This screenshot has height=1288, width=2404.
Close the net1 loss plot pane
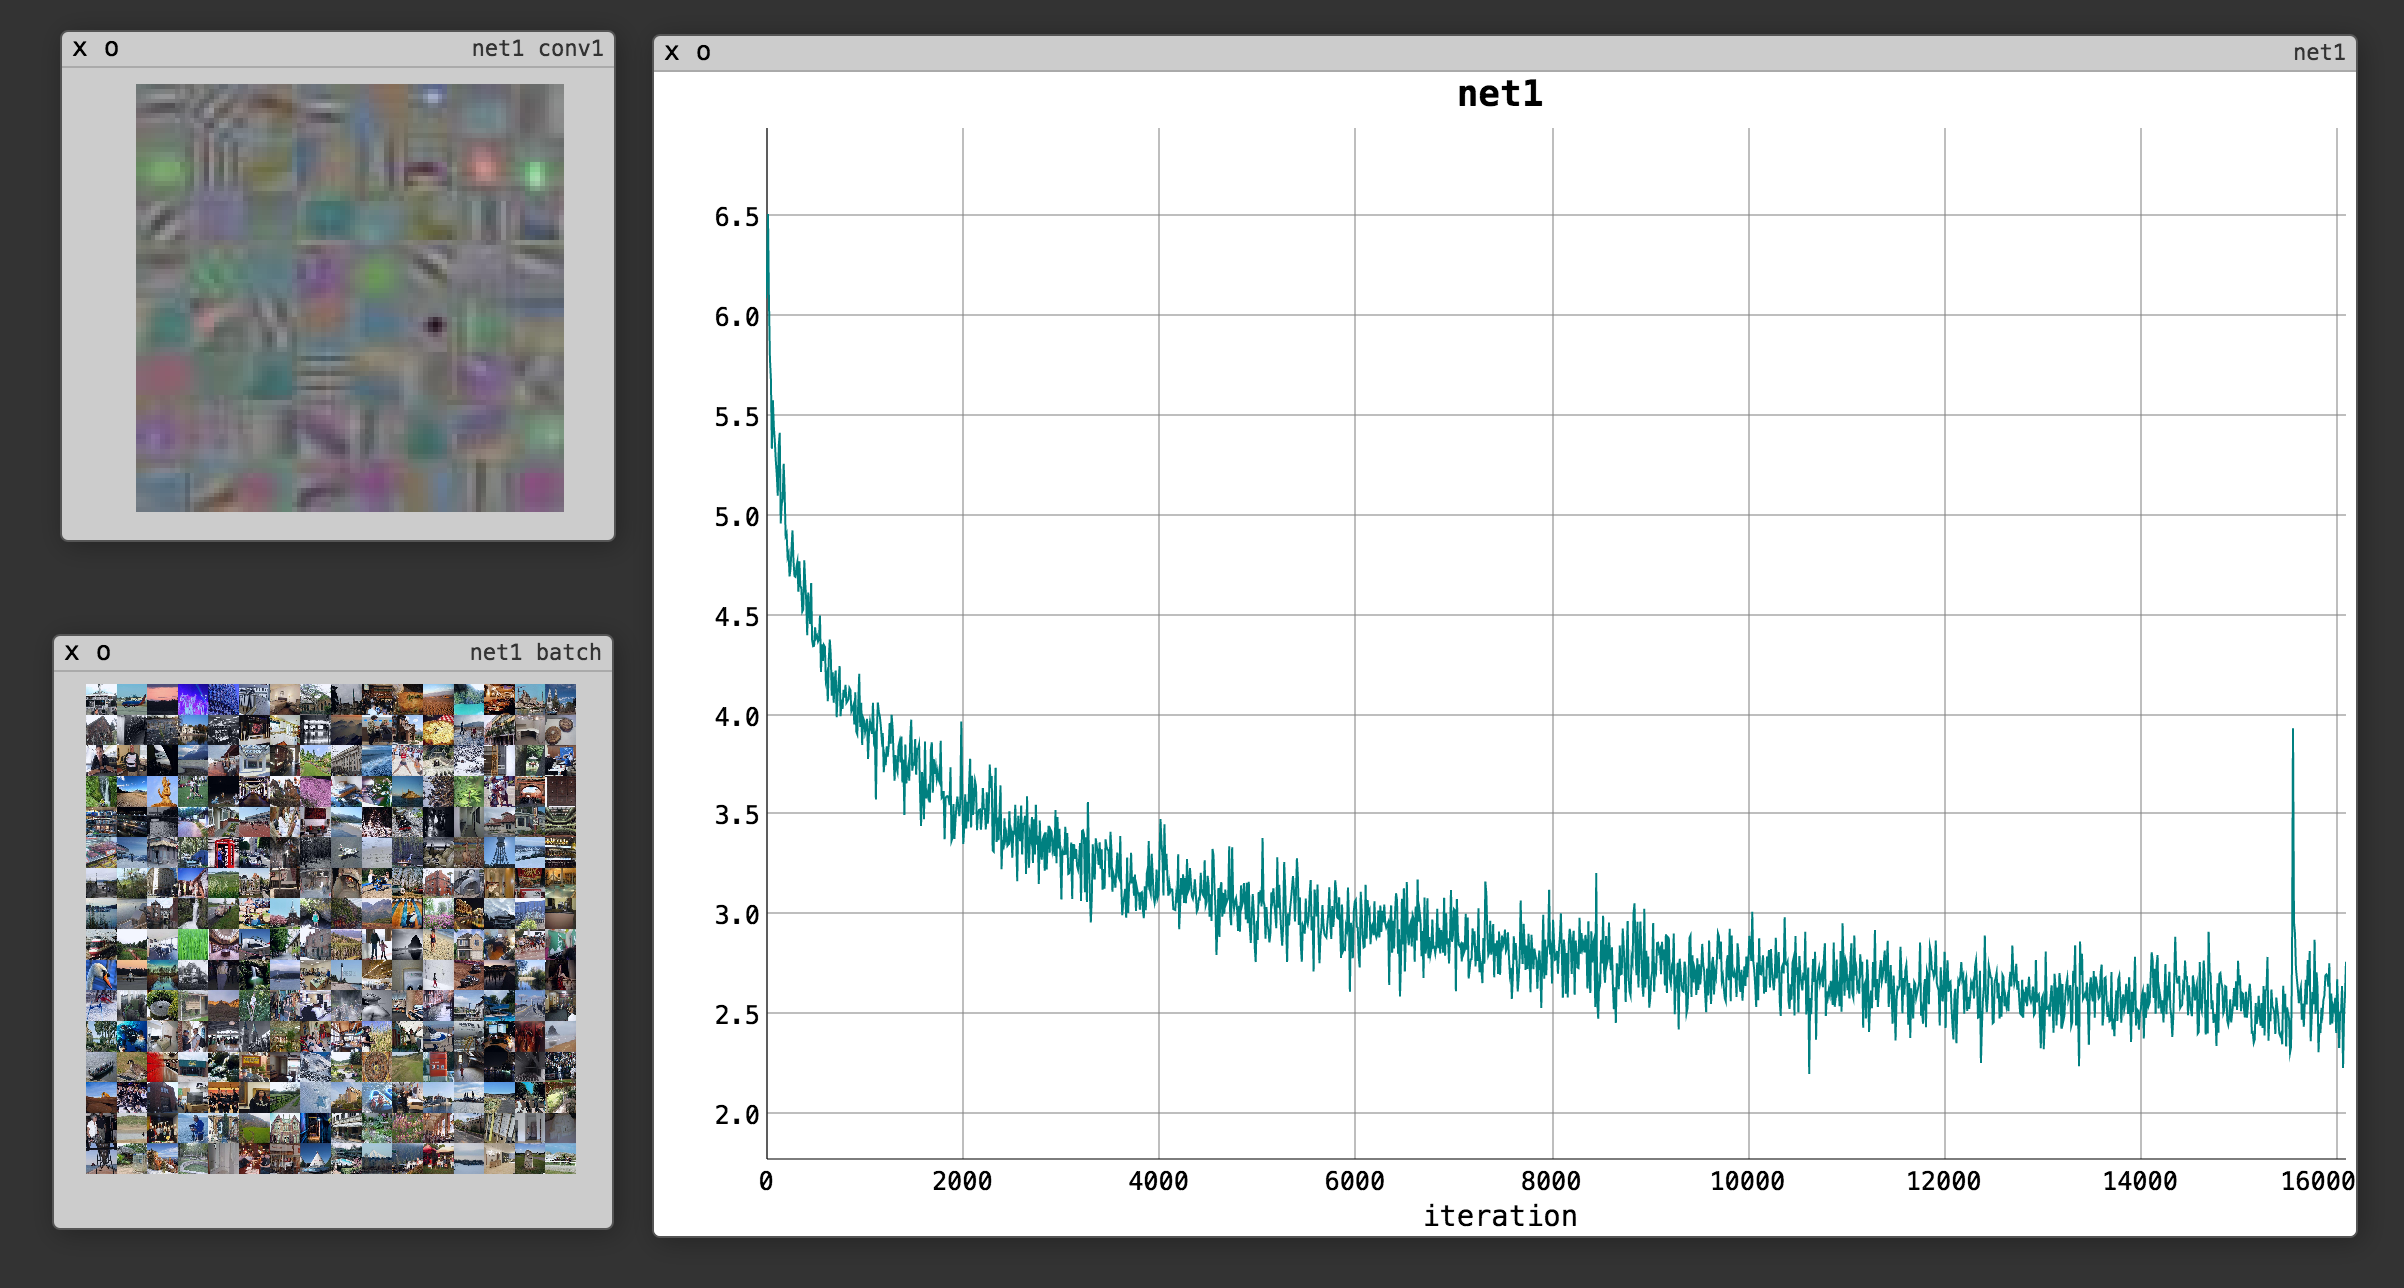(x=672, y=53)
